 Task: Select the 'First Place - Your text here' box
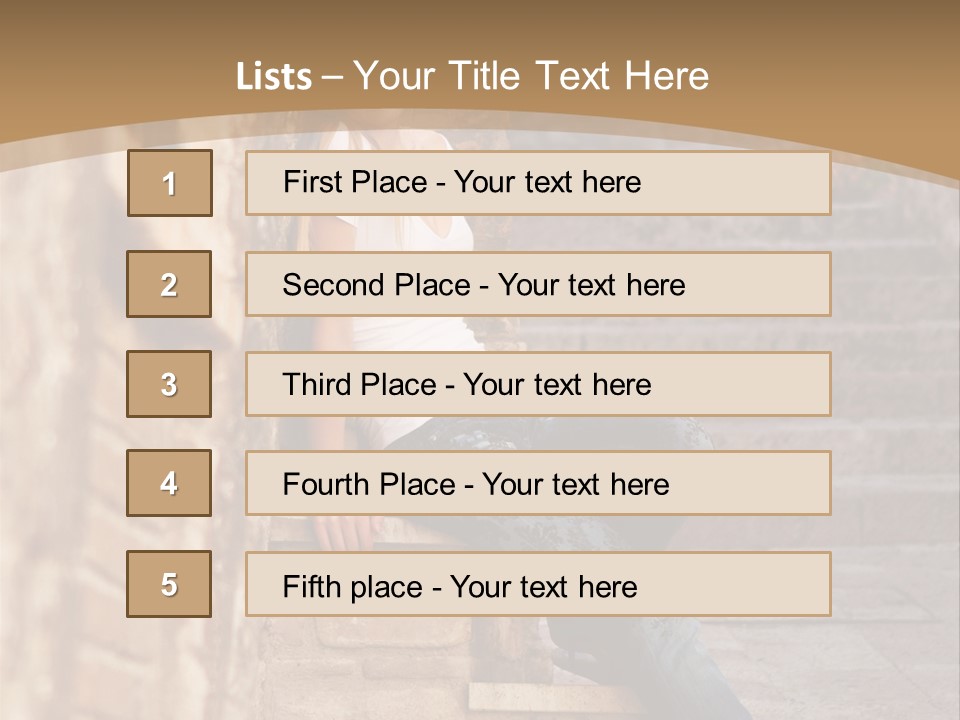click(x=538, y=183)
